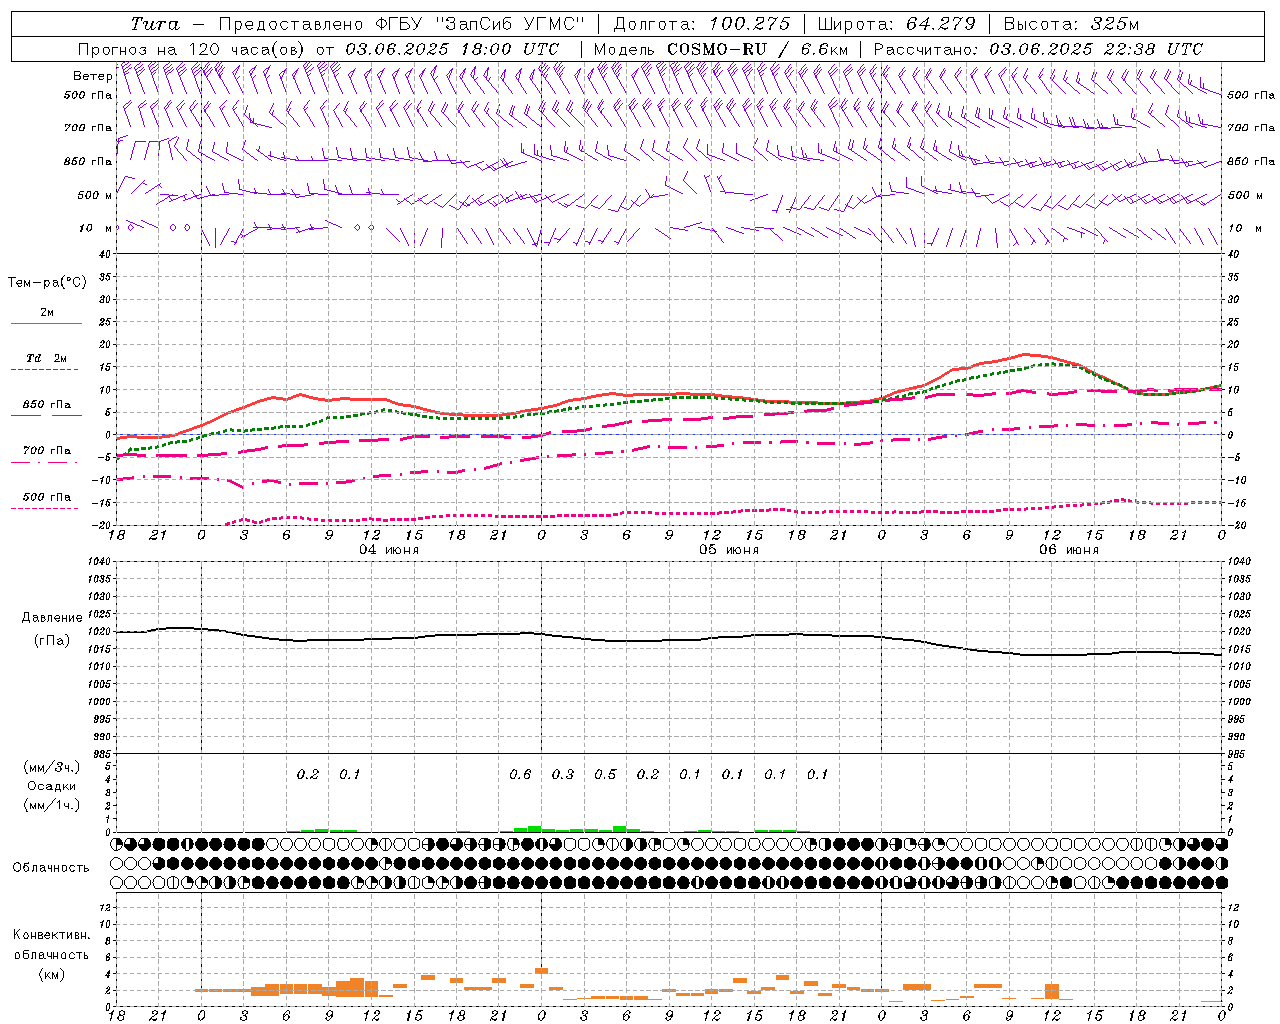The height and width of the screenshot is (1024, 1280).
Task: Click the "Тем-ра(°C)" axis title
Action: (47, 283)
